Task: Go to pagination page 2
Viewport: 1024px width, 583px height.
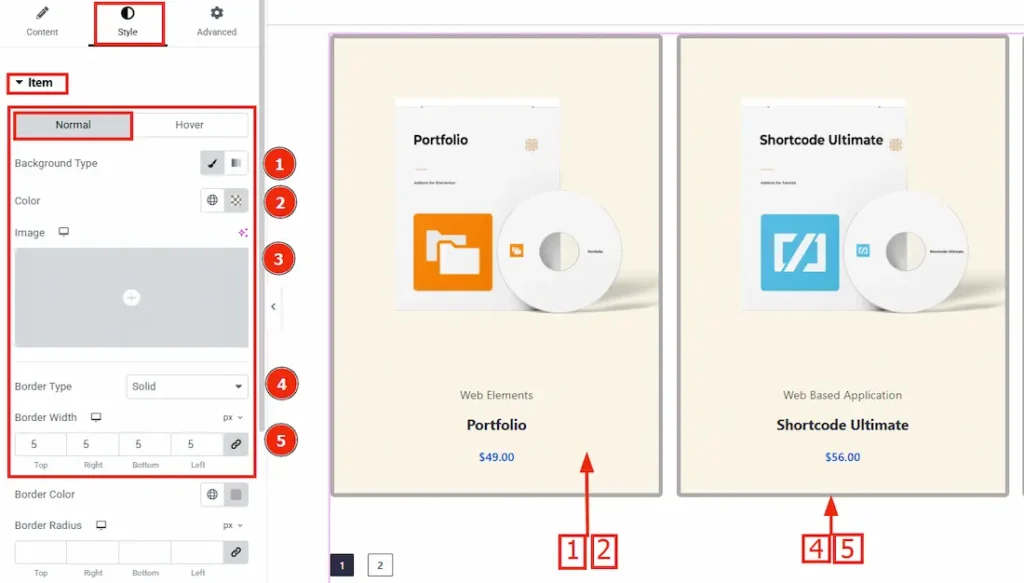Action: [380, 565]
